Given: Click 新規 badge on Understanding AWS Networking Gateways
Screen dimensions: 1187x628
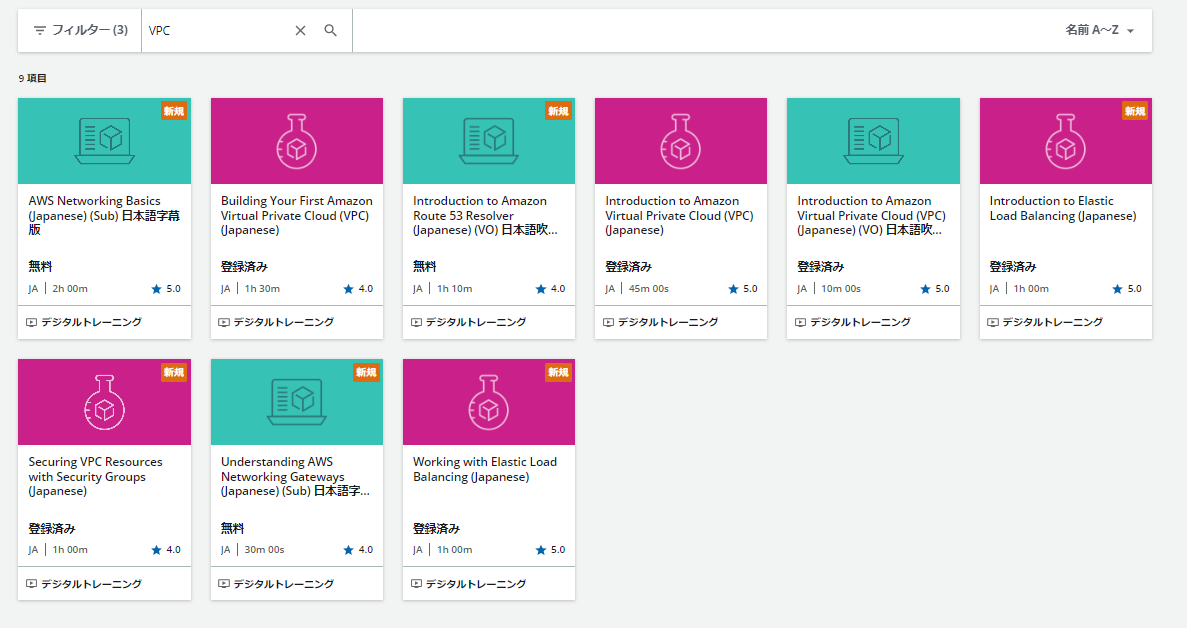Looking at the screenshot, I should [x=366, y=372].
